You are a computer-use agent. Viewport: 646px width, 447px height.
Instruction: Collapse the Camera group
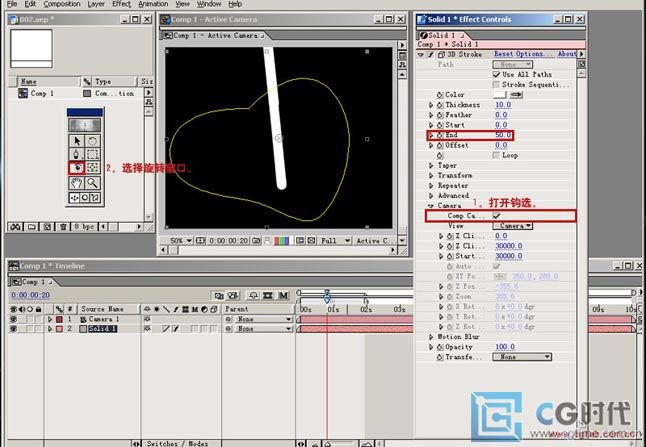[431, 206]
